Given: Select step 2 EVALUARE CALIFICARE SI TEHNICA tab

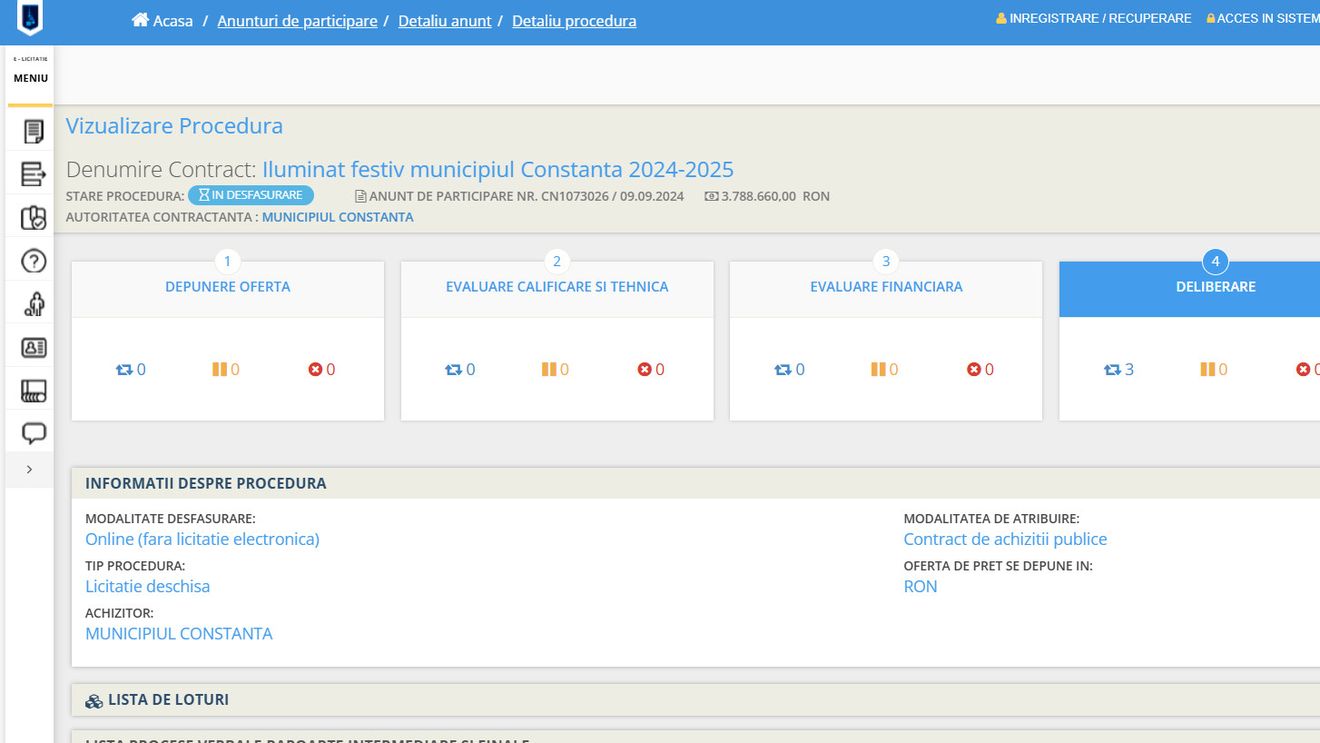Looking at the screenshot, I should click(x=557, y=286).
